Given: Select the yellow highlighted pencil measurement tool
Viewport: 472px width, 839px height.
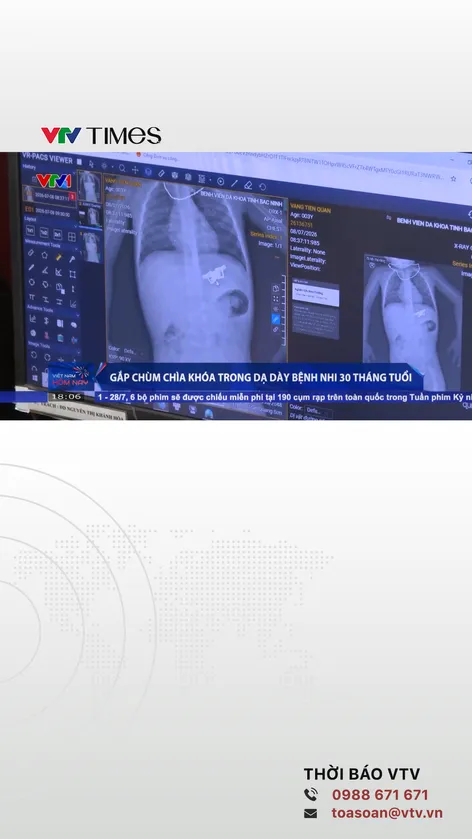Looking at the screenshot, I should pyautogui.click(x=58, y=257).
